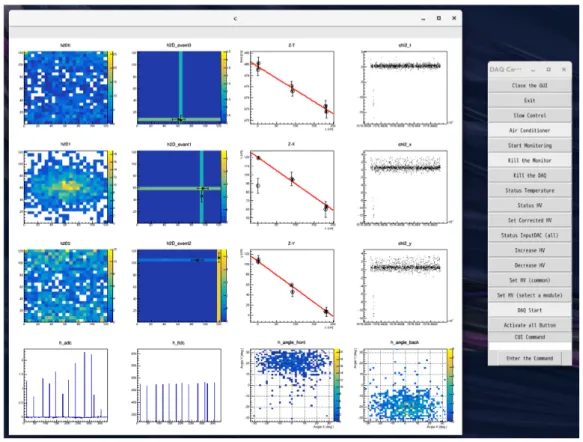This screenshot has width=583, height=442.
Task: Select the h2D_event0 plot
Action: [x=179, y=88]
